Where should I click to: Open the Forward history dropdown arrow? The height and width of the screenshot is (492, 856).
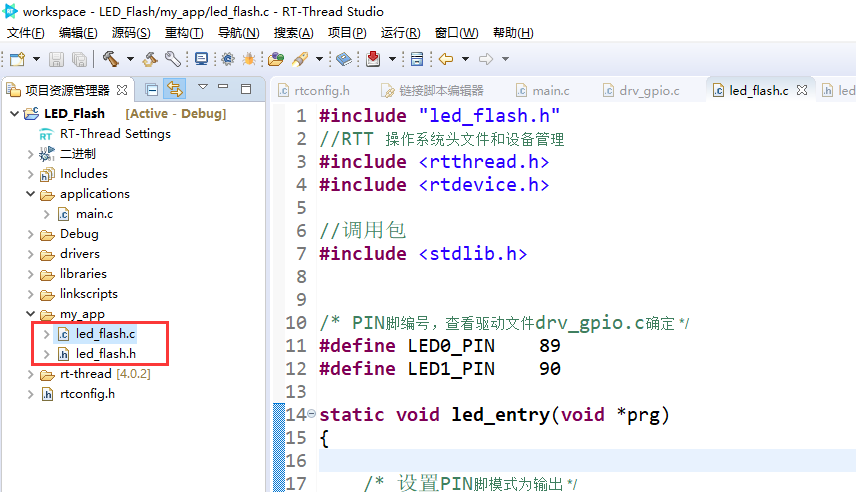click(x=506, y=59)
